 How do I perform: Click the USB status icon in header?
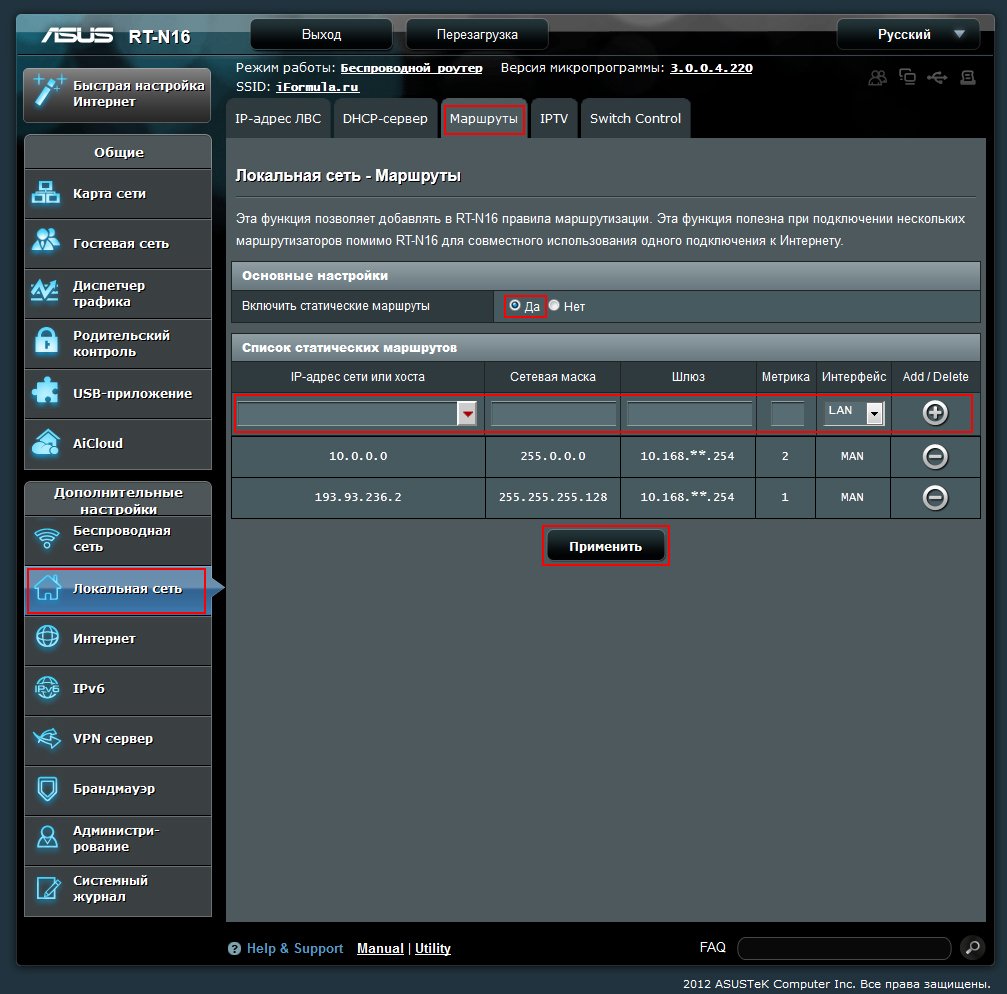[x=937, y=77]
